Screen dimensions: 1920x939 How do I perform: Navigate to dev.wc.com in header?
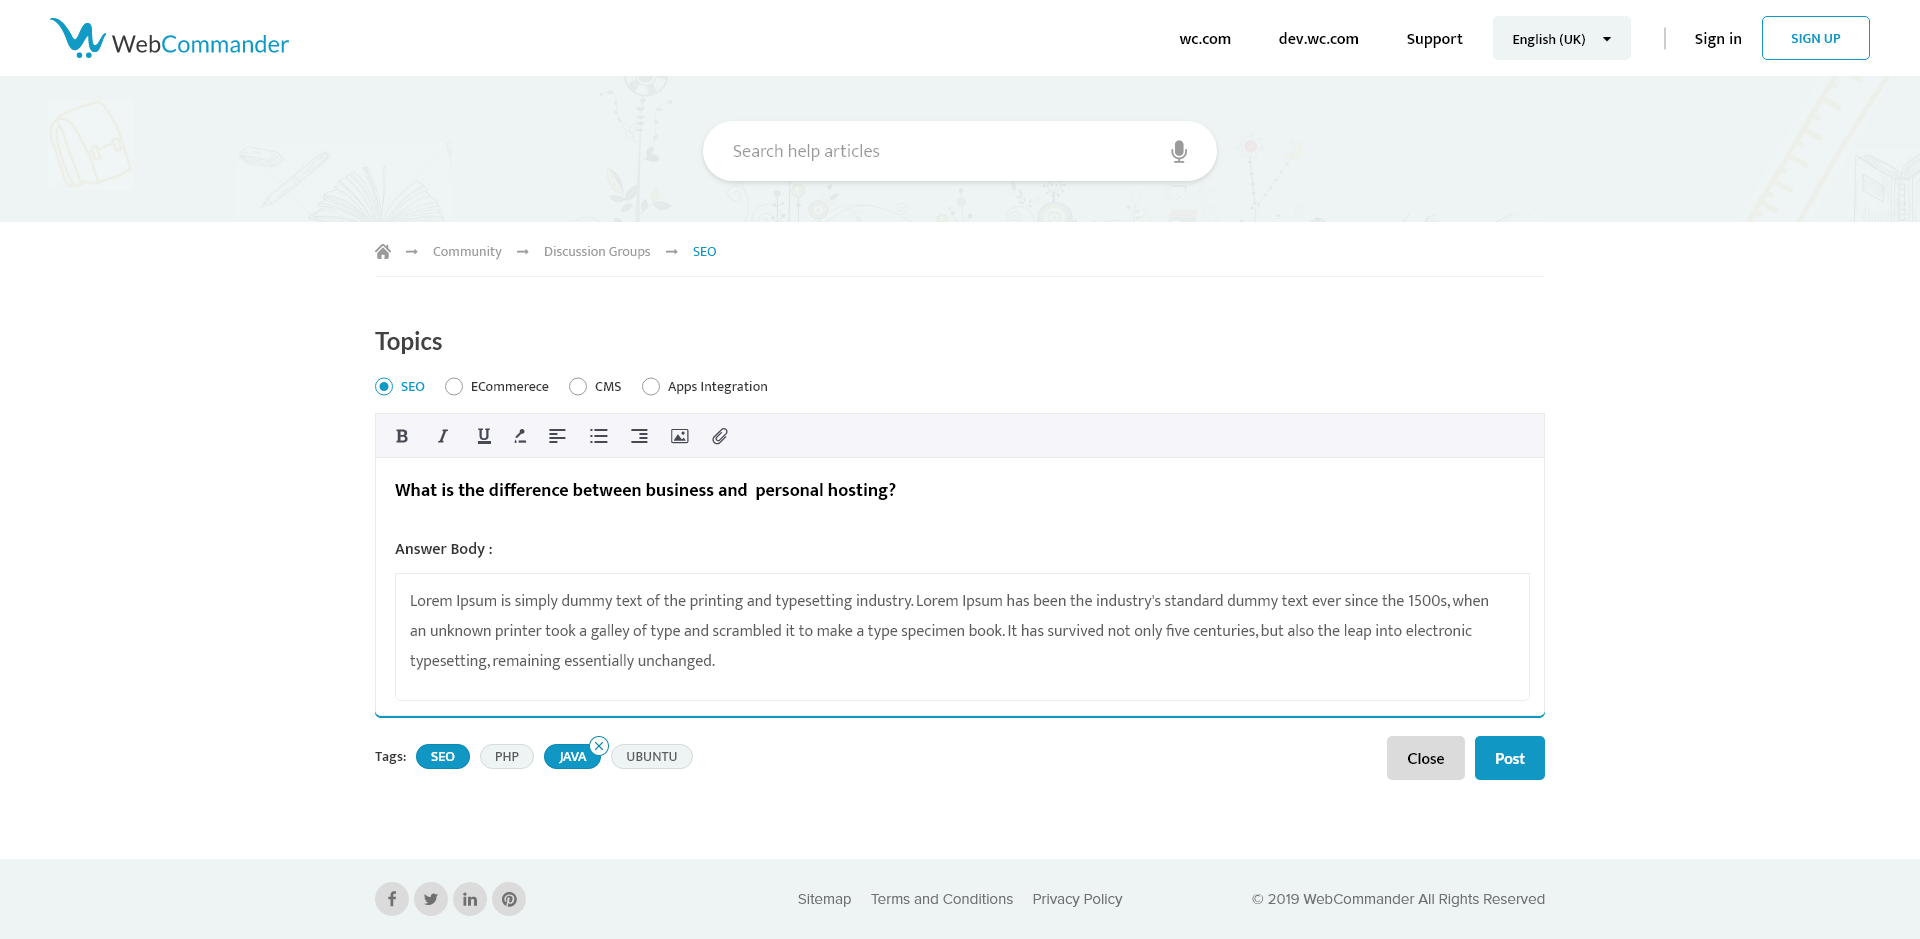pos(1318,39)
